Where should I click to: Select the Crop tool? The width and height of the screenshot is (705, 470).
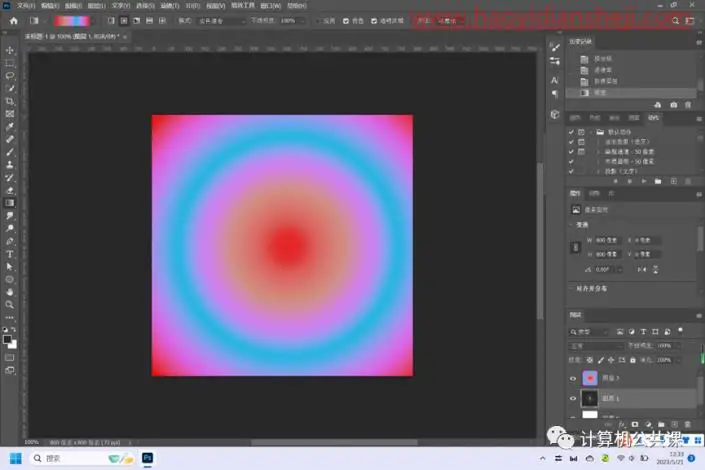[9, 101]
